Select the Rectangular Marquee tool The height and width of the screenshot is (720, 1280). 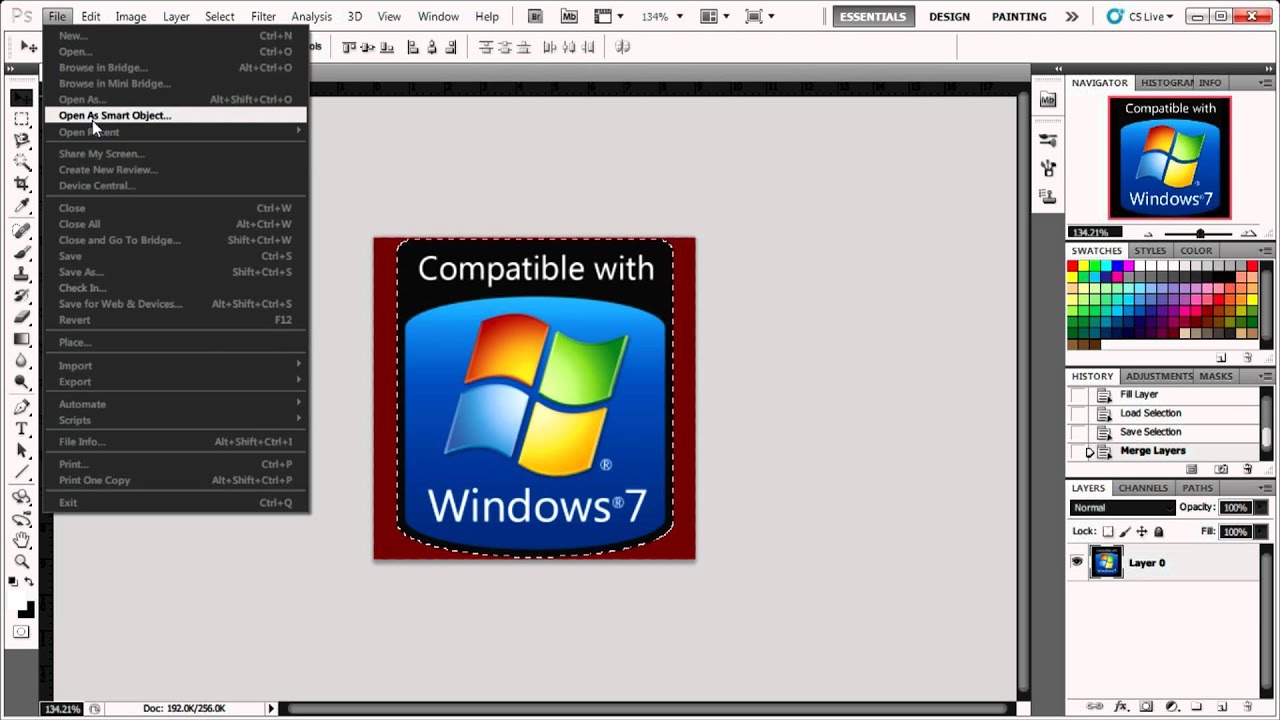pos(21,120)
